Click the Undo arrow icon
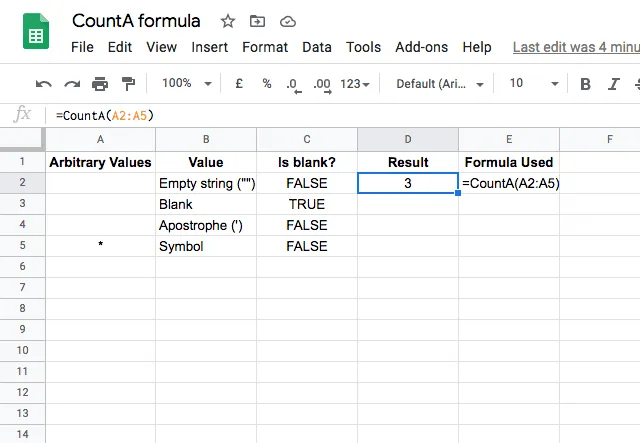640x443 pixels. 44,84
